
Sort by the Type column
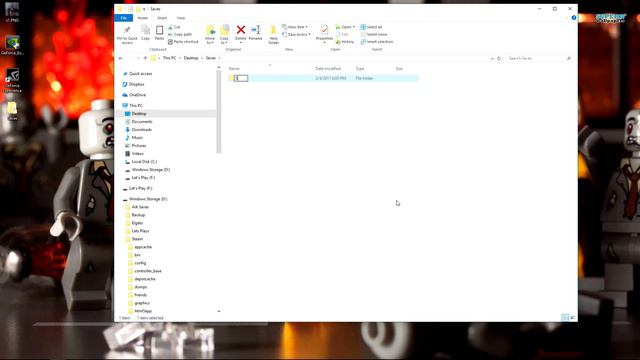[x=360, y=69]
